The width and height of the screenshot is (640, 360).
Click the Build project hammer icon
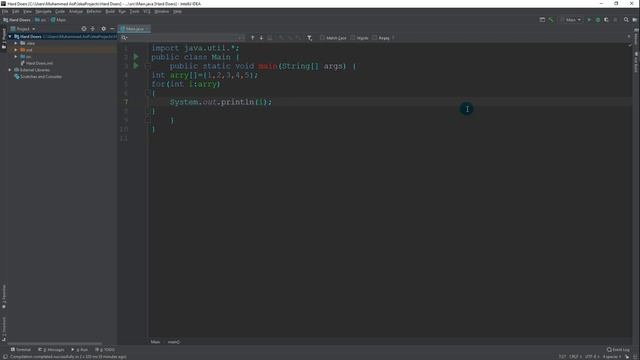click(551, 20)
